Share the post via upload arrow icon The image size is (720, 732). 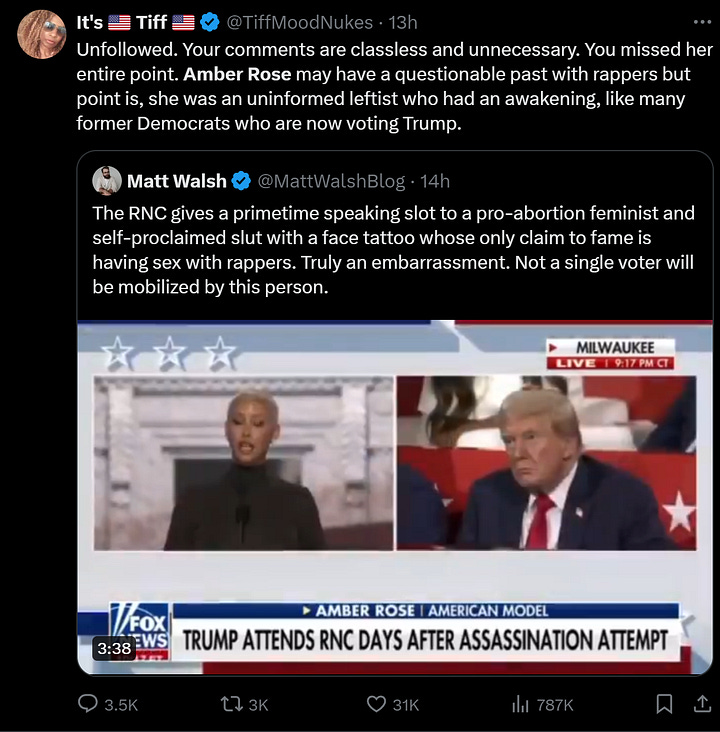[702, 704]
